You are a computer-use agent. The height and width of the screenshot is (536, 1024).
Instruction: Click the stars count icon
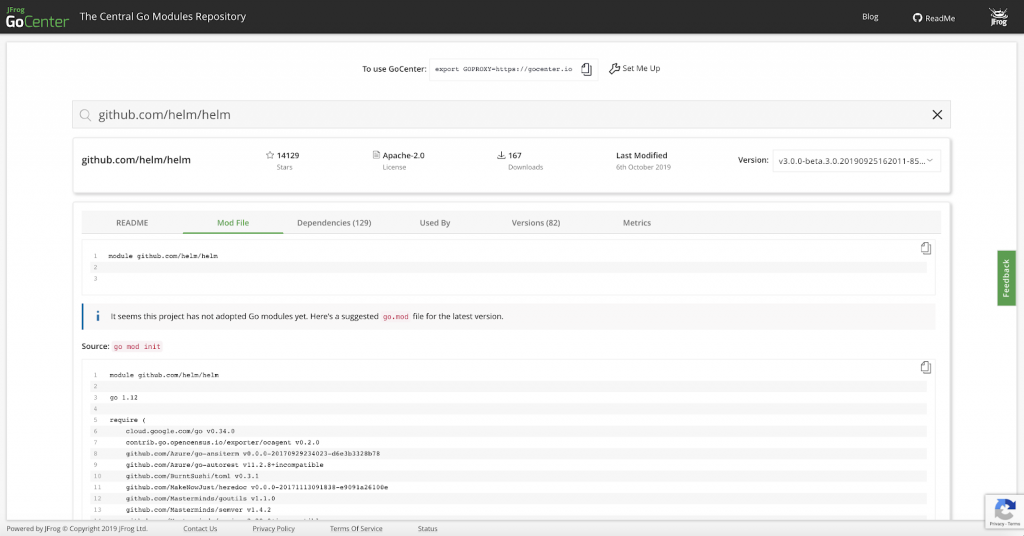tap(270, 156)
